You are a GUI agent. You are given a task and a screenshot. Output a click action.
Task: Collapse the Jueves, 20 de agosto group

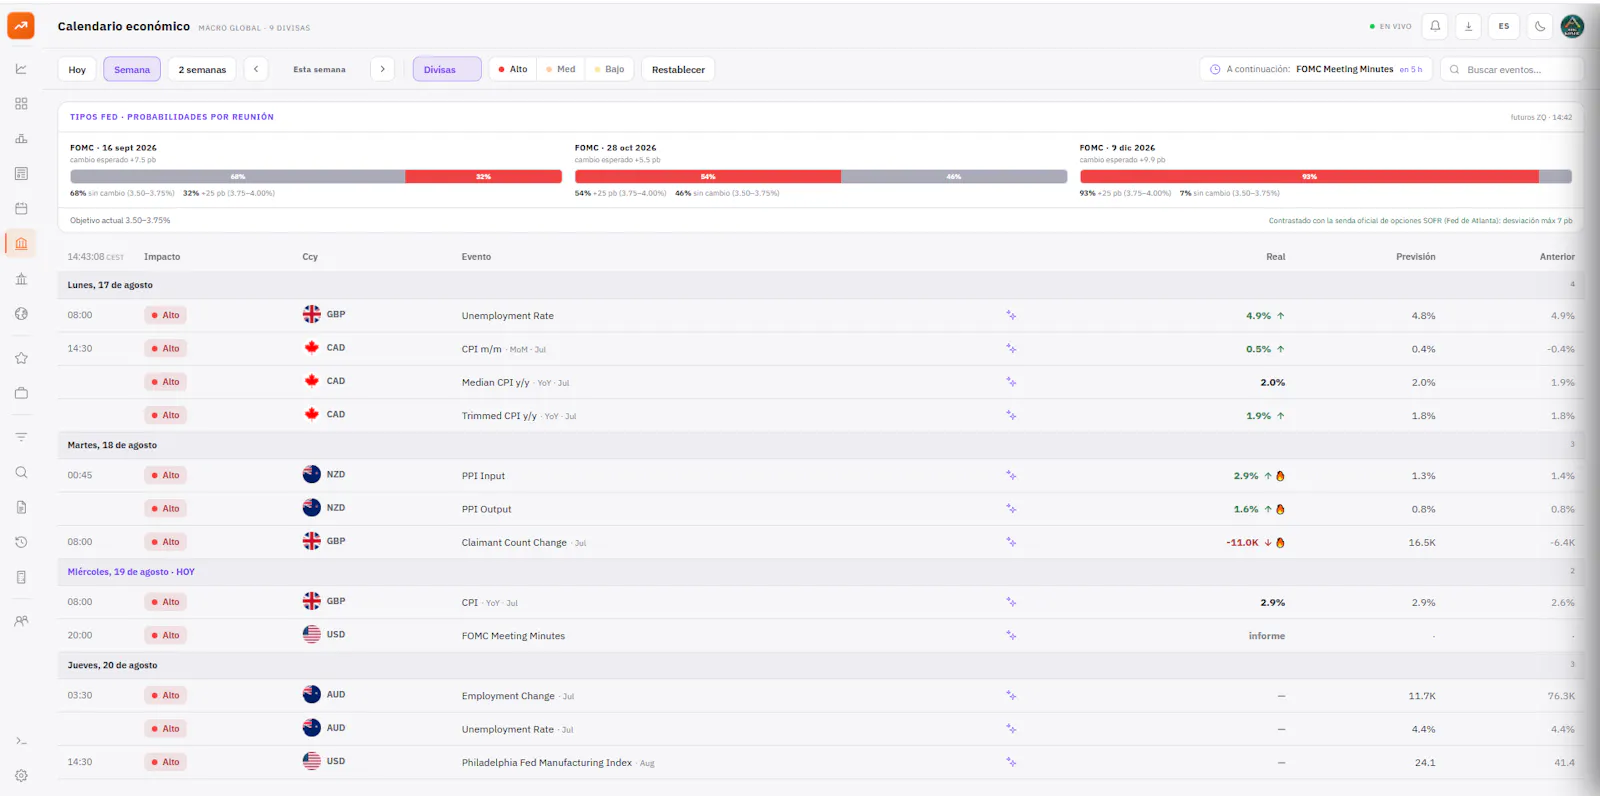tap(820, 665)
